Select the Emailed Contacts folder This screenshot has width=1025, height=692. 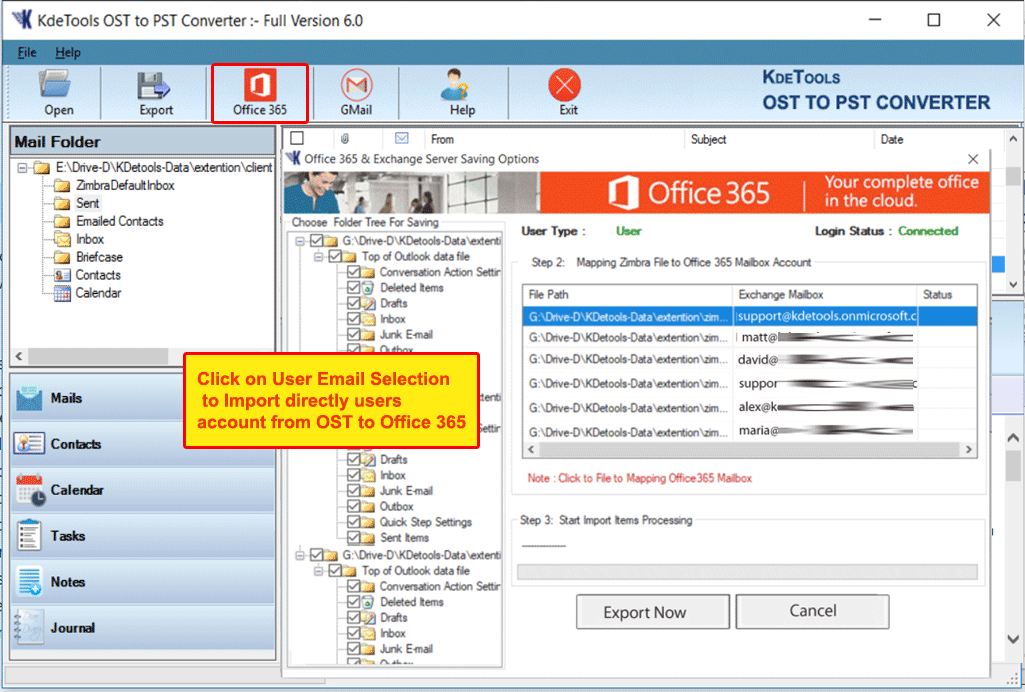click(120, 222)
